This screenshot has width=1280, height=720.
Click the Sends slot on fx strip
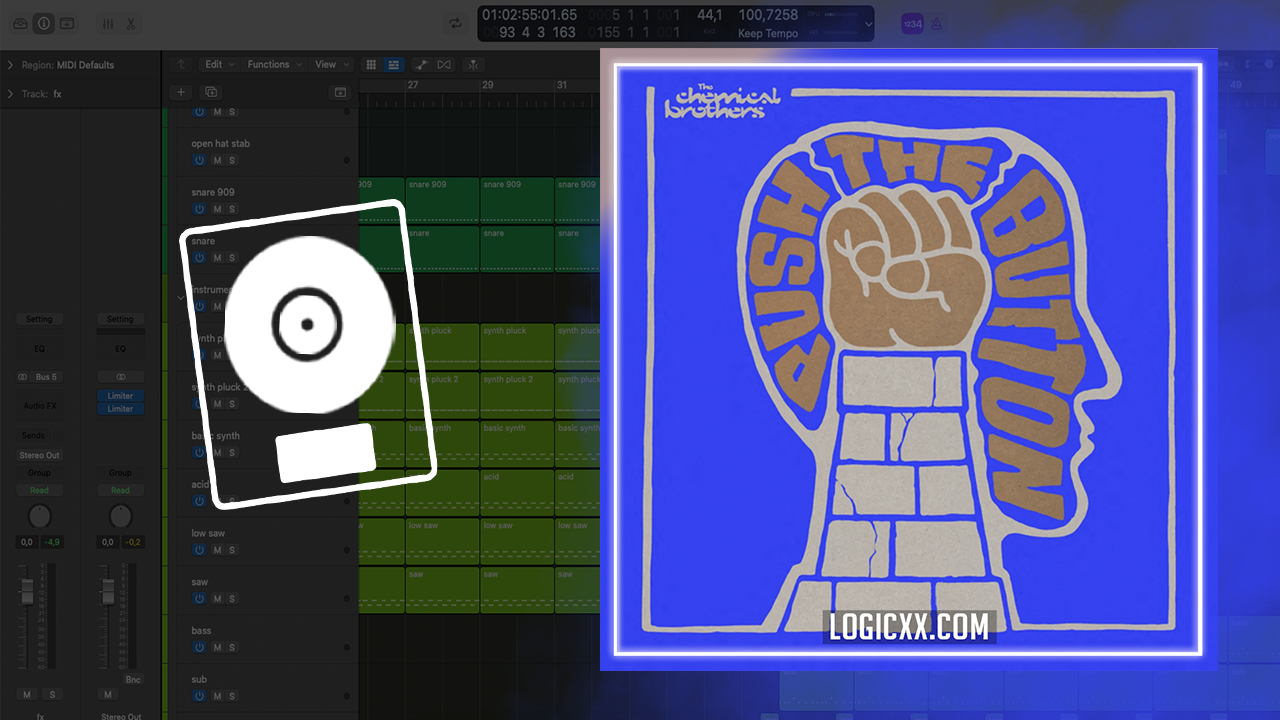pos(33,436)
